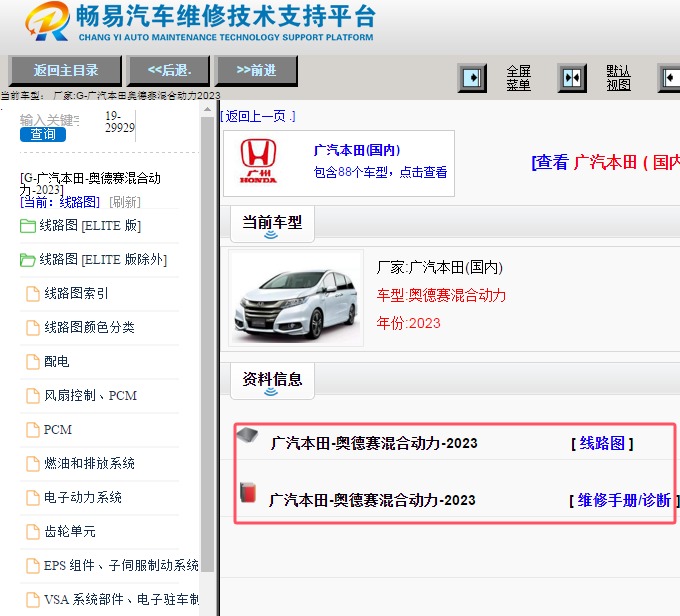Screen dimensions: 680x616
Task: Click the folder icon beside 线路图 [ELITE 版]
Action: (28, 226)
